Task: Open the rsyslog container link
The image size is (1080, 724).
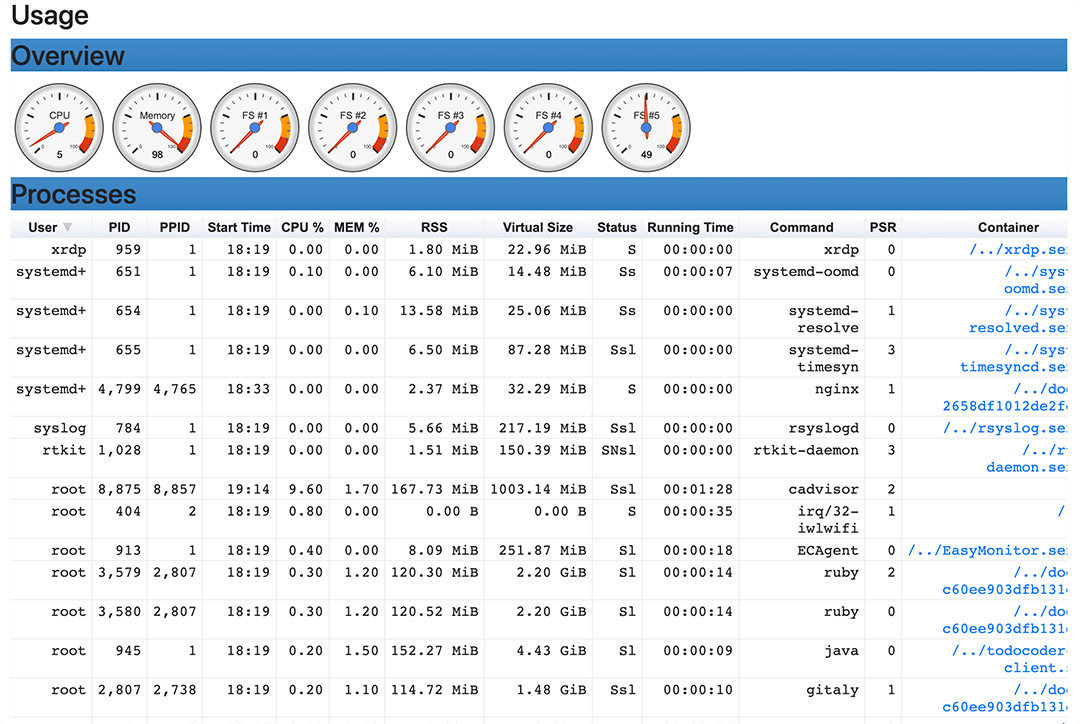Action: click(x=1003, y=428)
